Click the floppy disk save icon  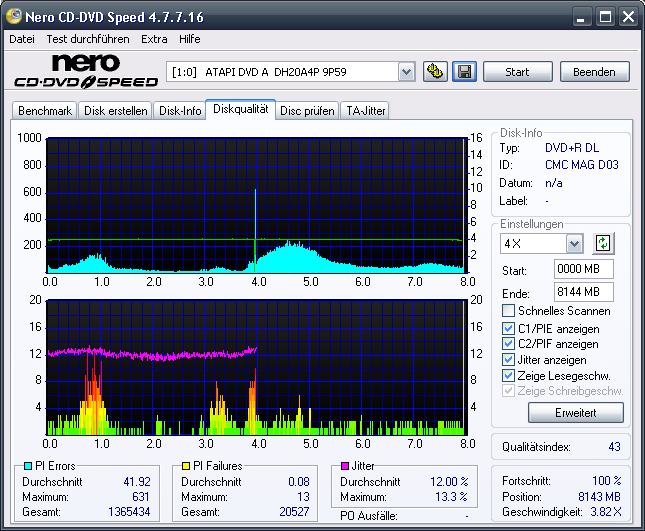464,72
